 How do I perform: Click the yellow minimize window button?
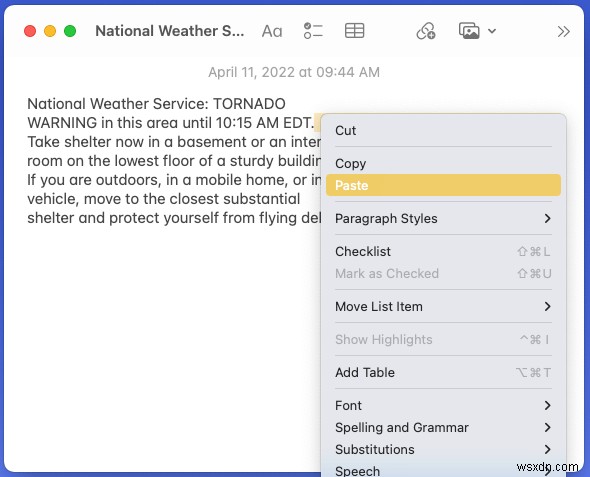click(x=50, y=31)
